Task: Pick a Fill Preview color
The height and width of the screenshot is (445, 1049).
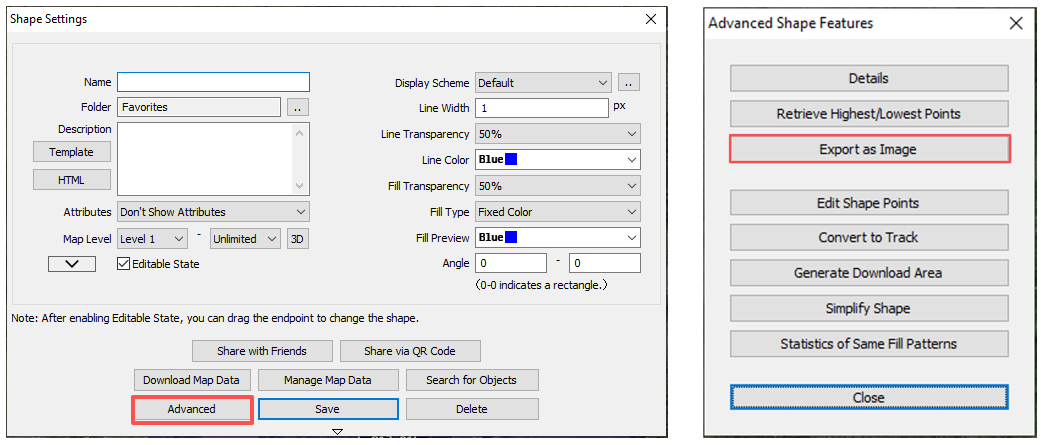Action: coord(558,238)
